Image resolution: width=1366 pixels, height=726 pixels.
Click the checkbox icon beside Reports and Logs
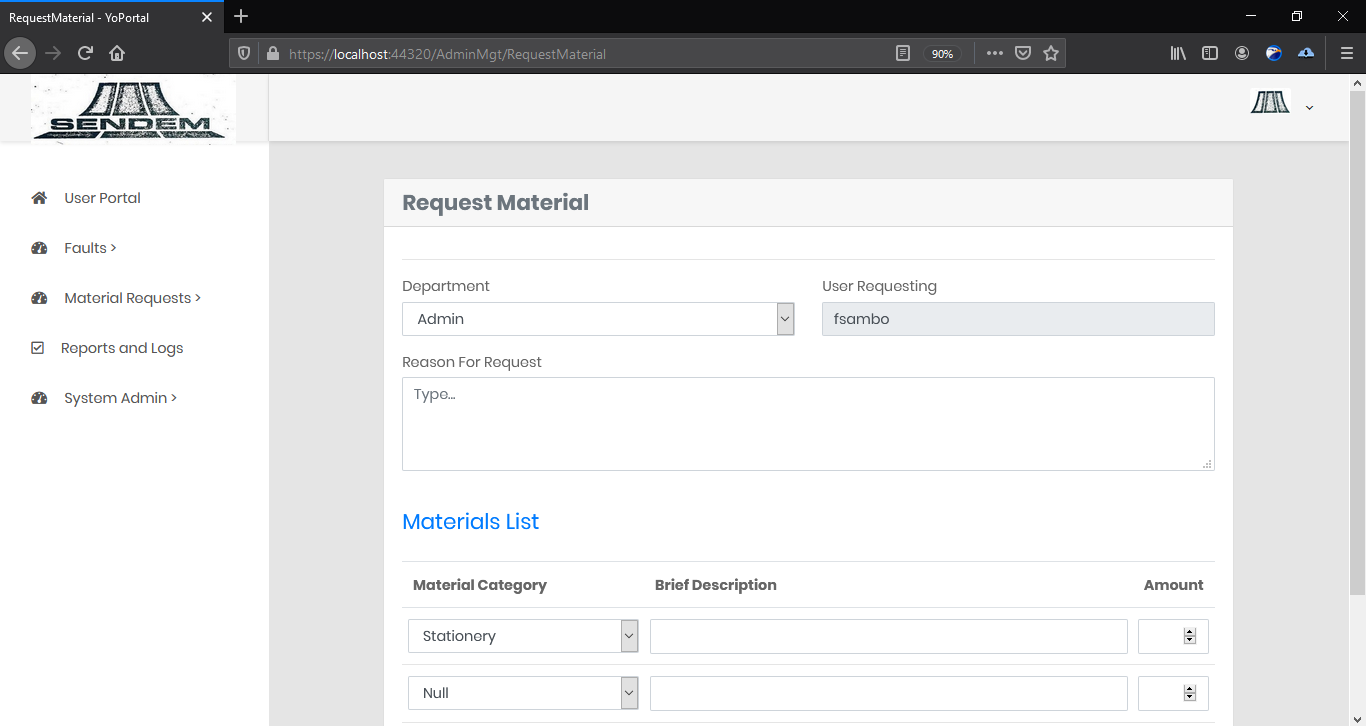coord(38,348)
